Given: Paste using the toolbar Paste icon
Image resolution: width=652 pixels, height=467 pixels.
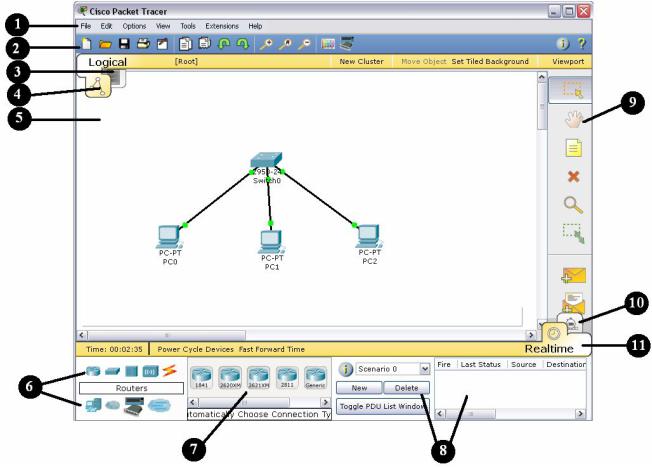Looking at the screenshot, I should tap(205, 43).
